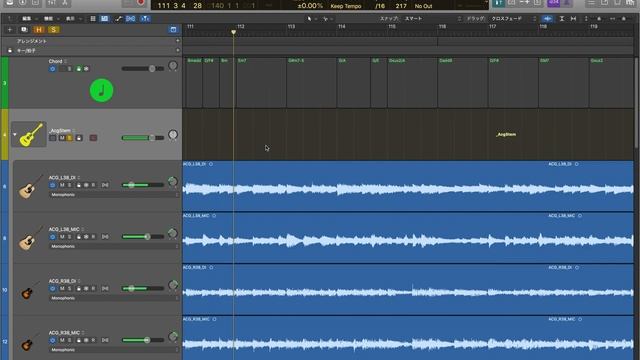Screen dimensions: 640x360
Task: Click the record button in transport
Action: pyautogui.click(x=140, y=2)
